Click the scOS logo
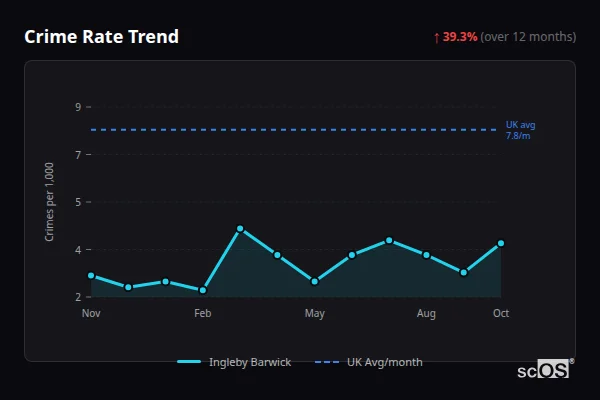Image resolution: width=600 pixels, height=400 pixels. click(546, 369)
